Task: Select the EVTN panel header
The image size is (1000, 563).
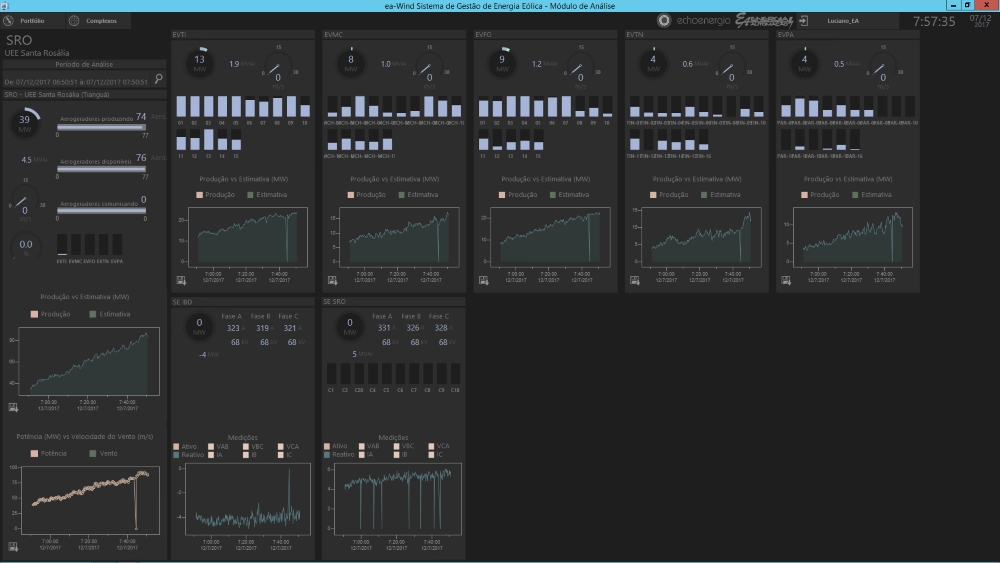Action: tap(696, 34)
